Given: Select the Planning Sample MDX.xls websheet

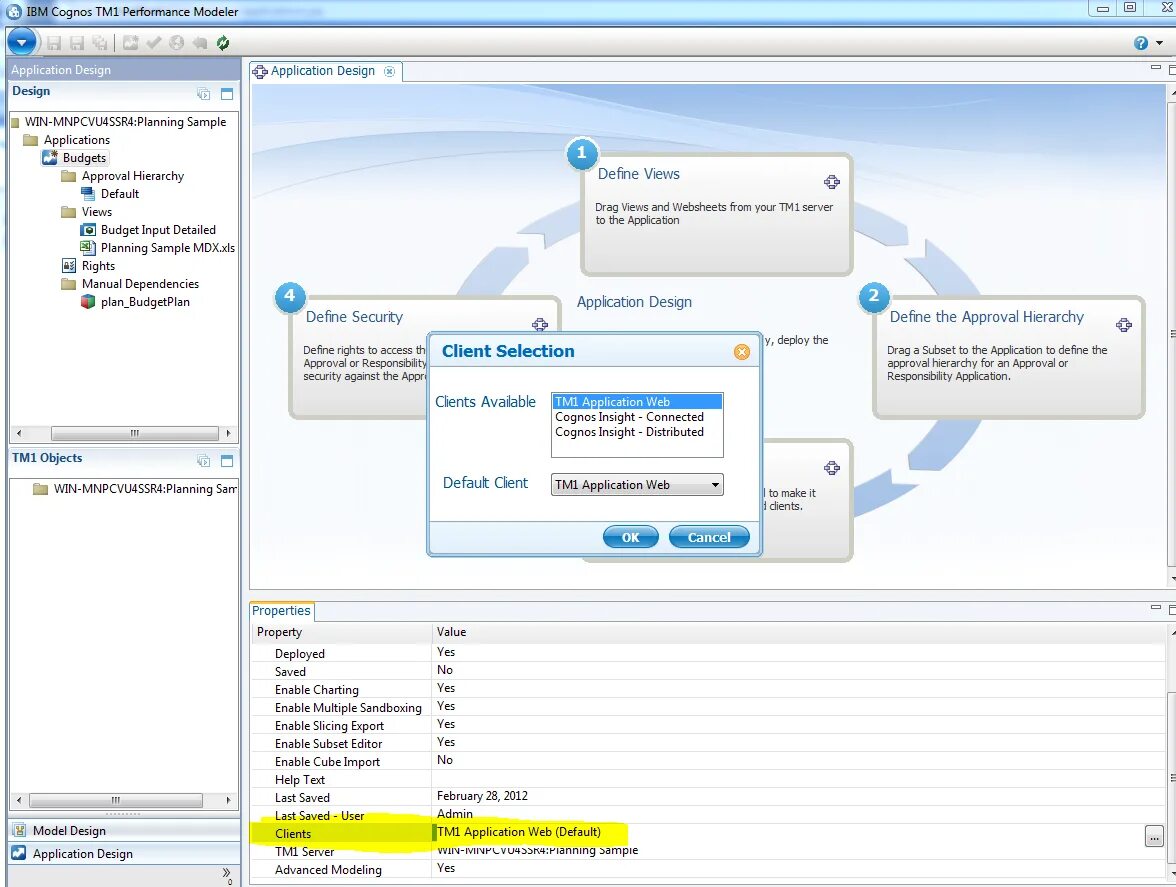Looking at the screenshot, I should (x=168, y=247).
